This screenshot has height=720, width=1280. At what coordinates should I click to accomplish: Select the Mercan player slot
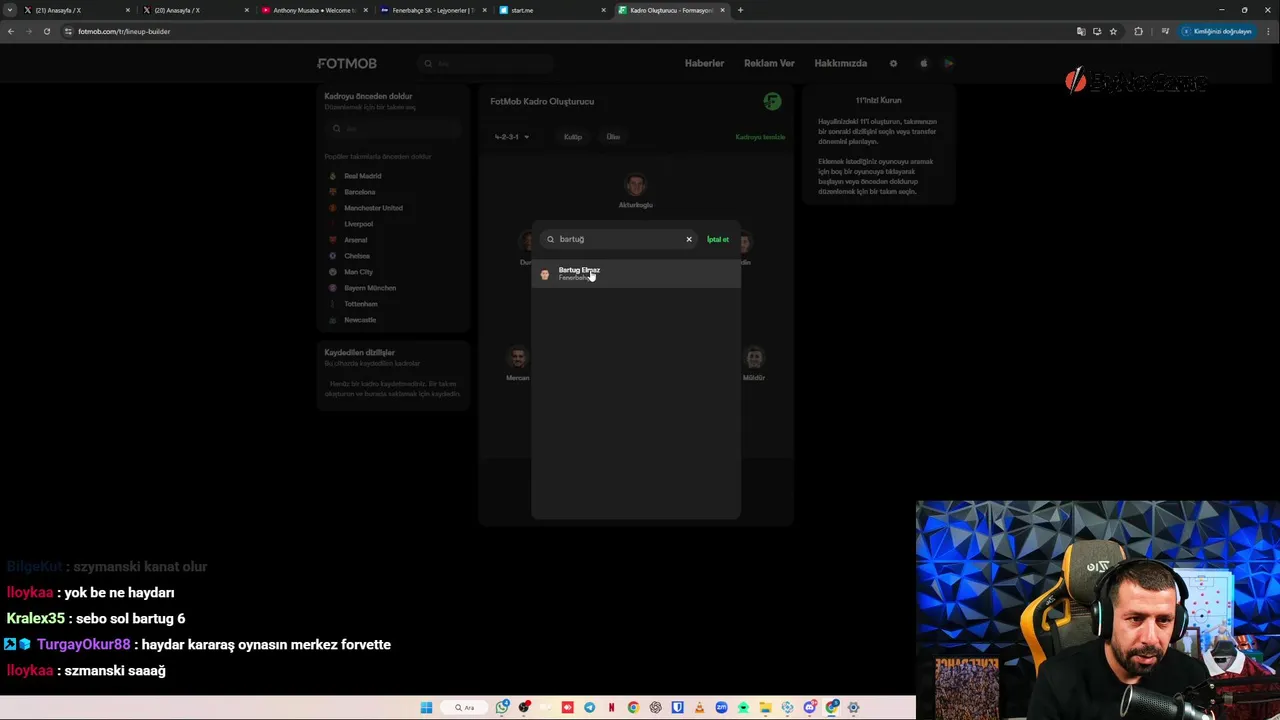pos(517,364)
